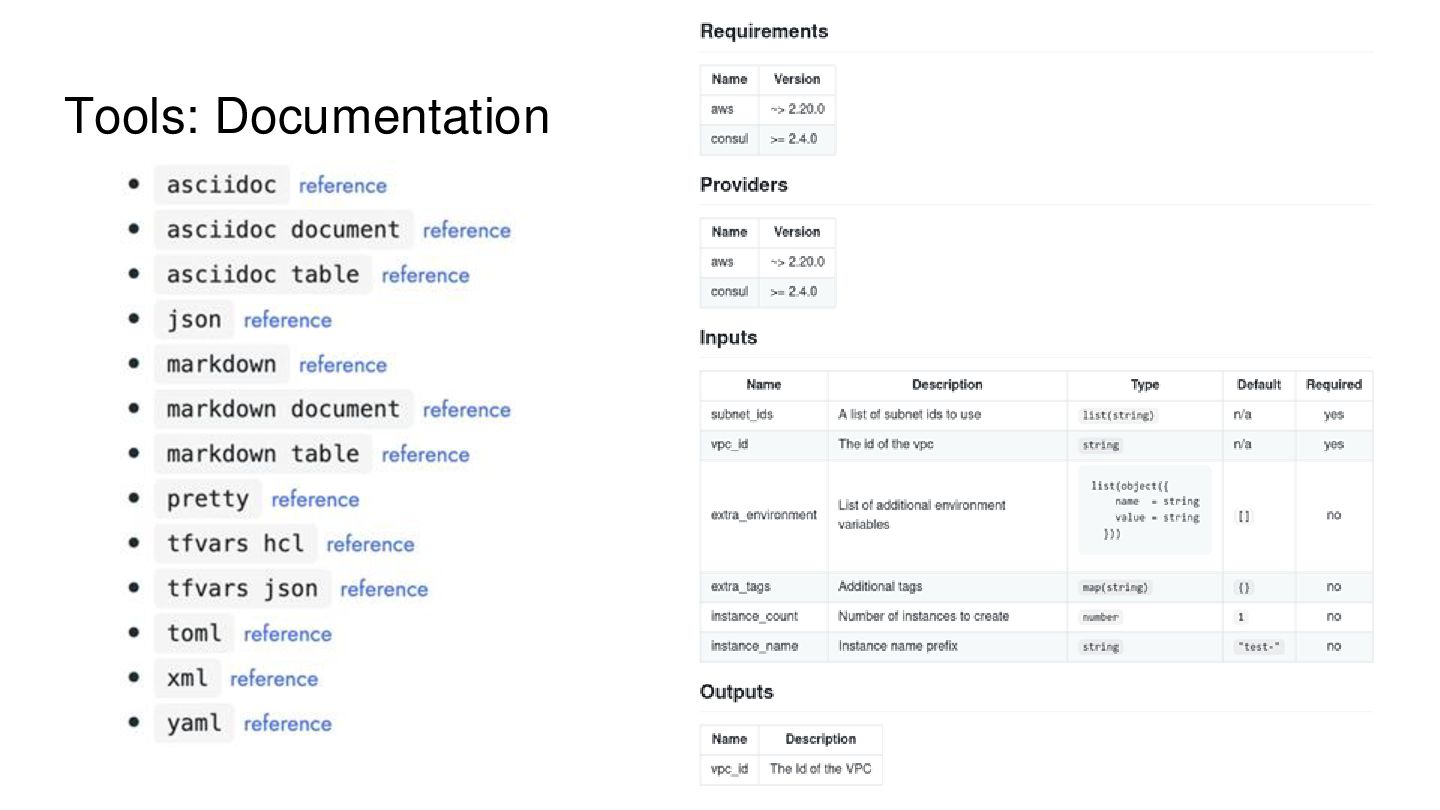Select the extra_environment input row name
Screen dimensions: 1440x810
(763, 515)
